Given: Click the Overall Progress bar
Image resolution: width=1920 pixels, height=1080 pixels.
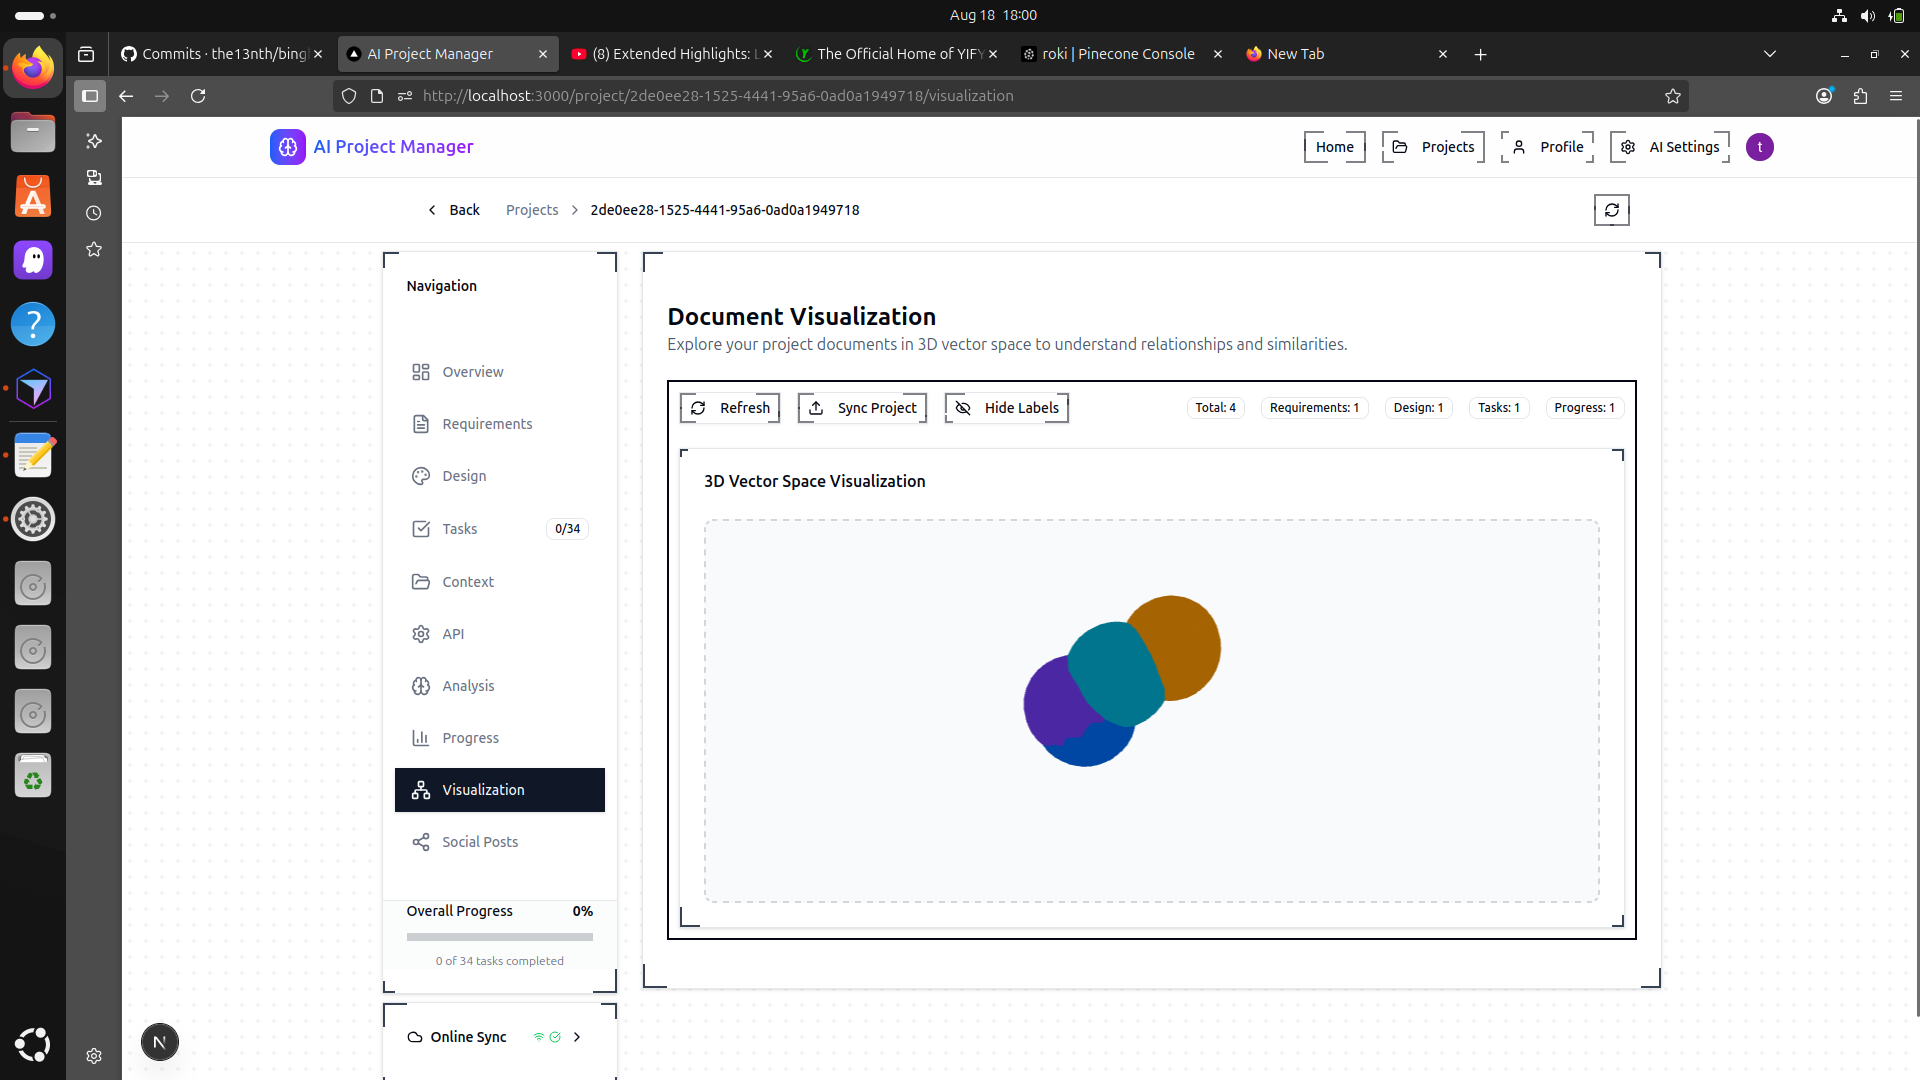Looking at the screenshot, I should click(x=499, y=937).
